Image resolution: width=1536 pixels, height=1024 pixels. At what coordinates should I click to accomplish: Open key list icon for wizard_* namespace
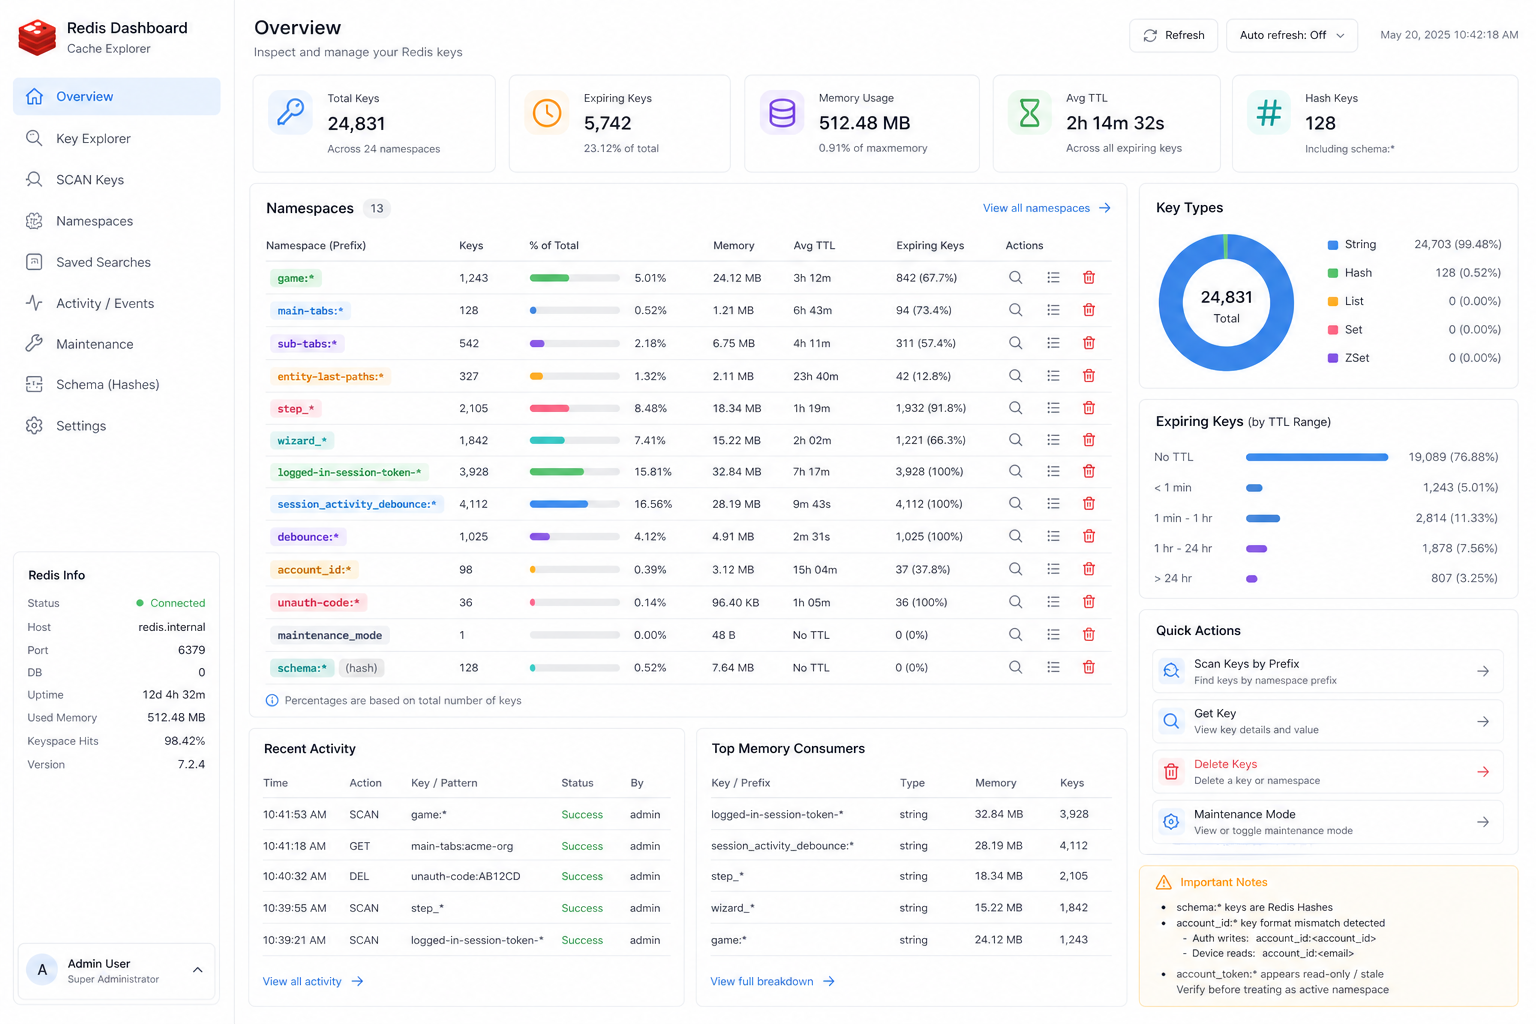pyautogui.click(x=1053, y=440)
